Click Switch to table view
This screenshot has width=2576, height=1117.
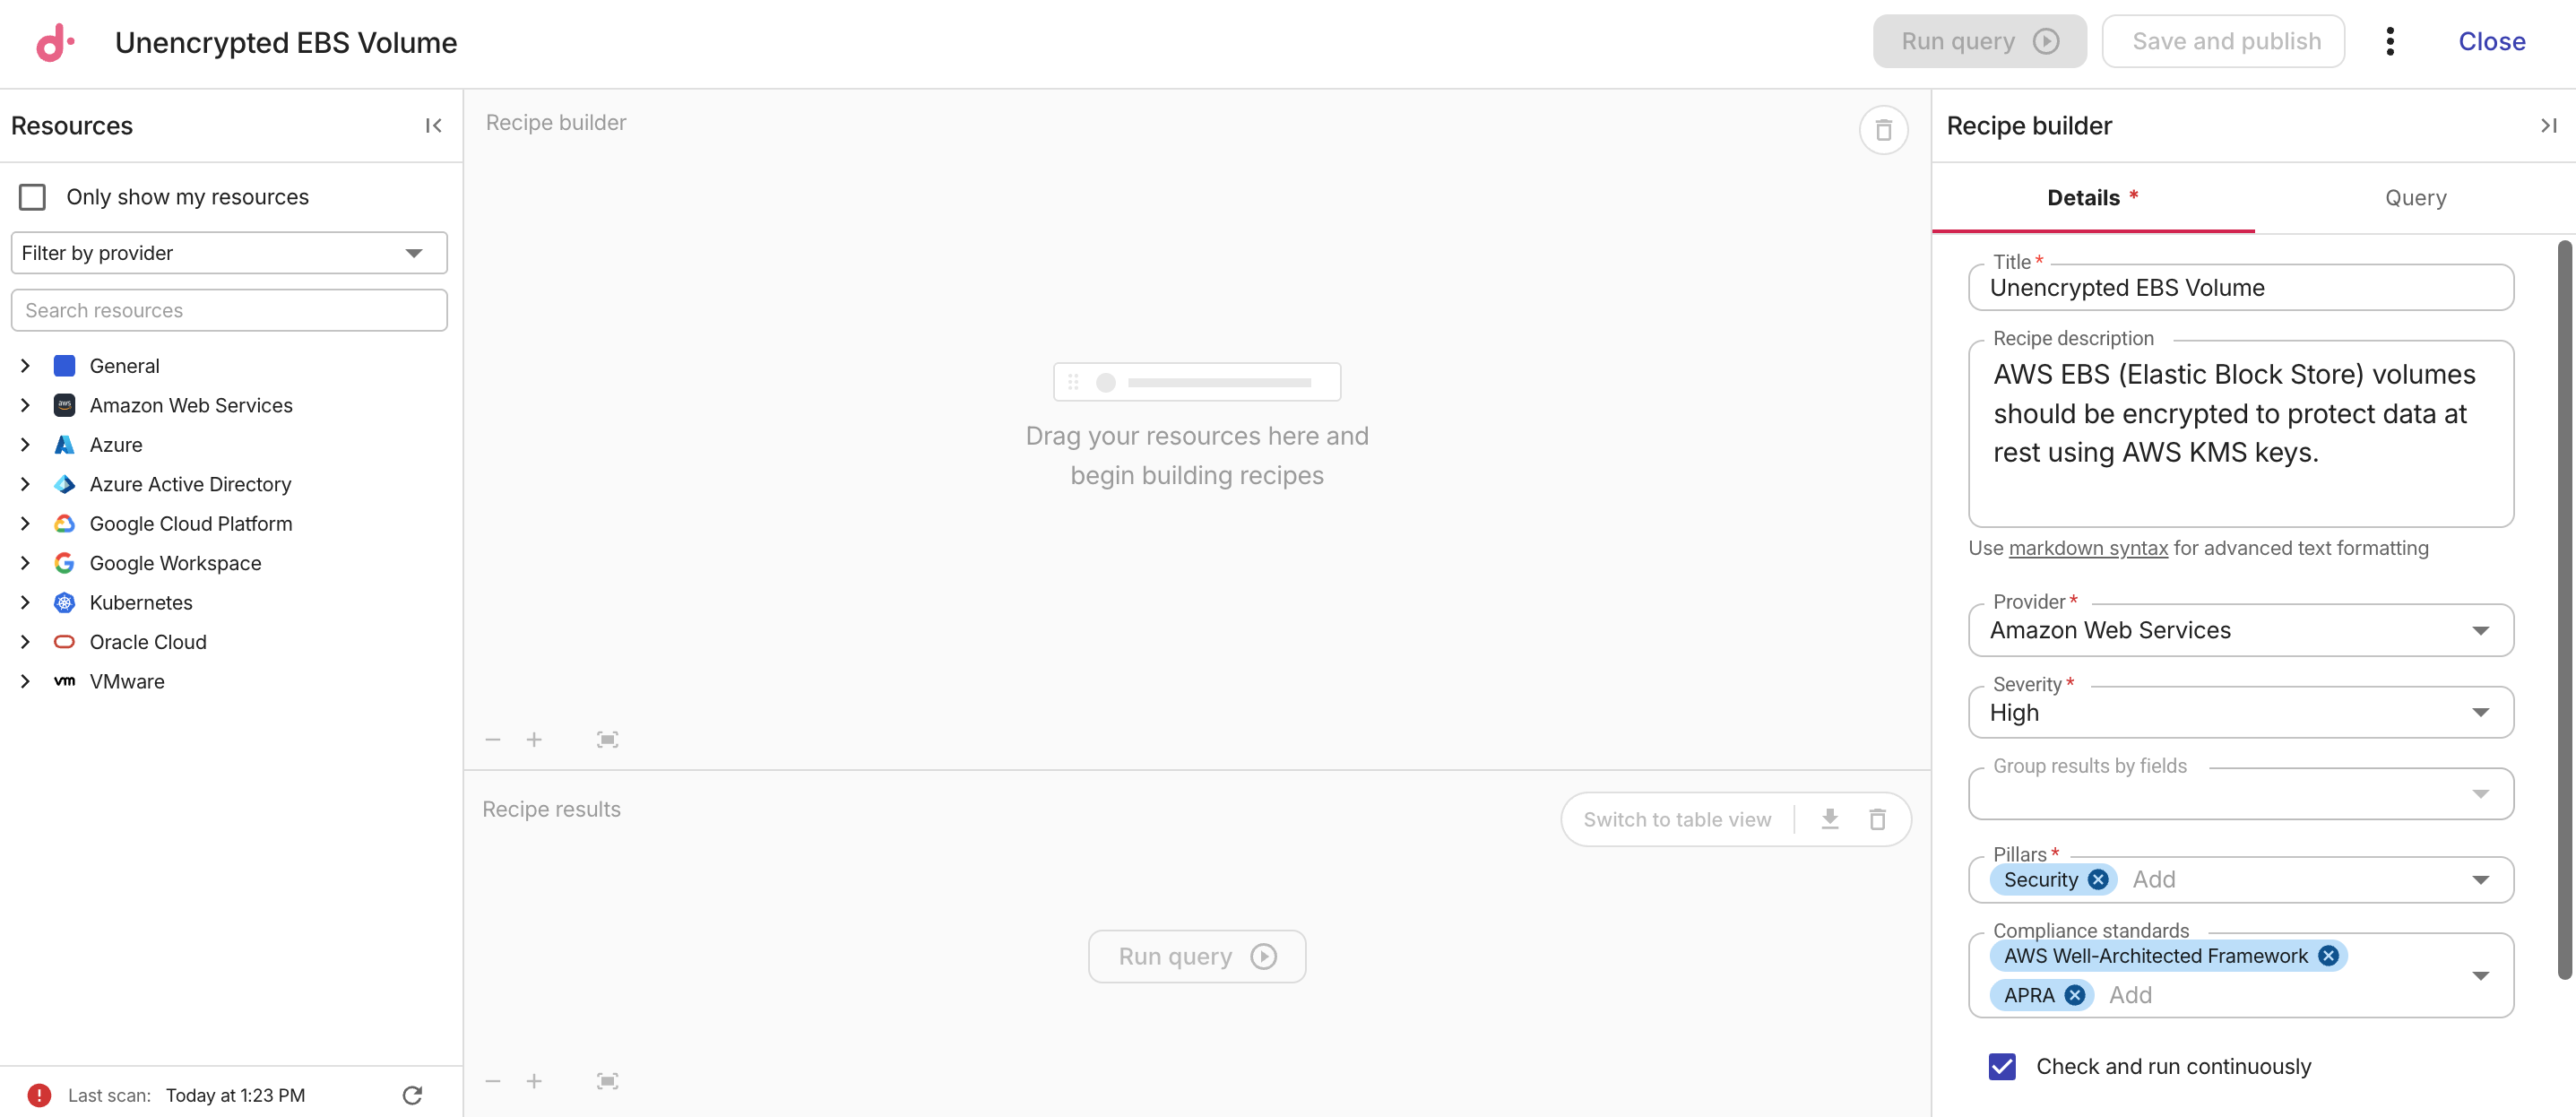point(1677,819)
